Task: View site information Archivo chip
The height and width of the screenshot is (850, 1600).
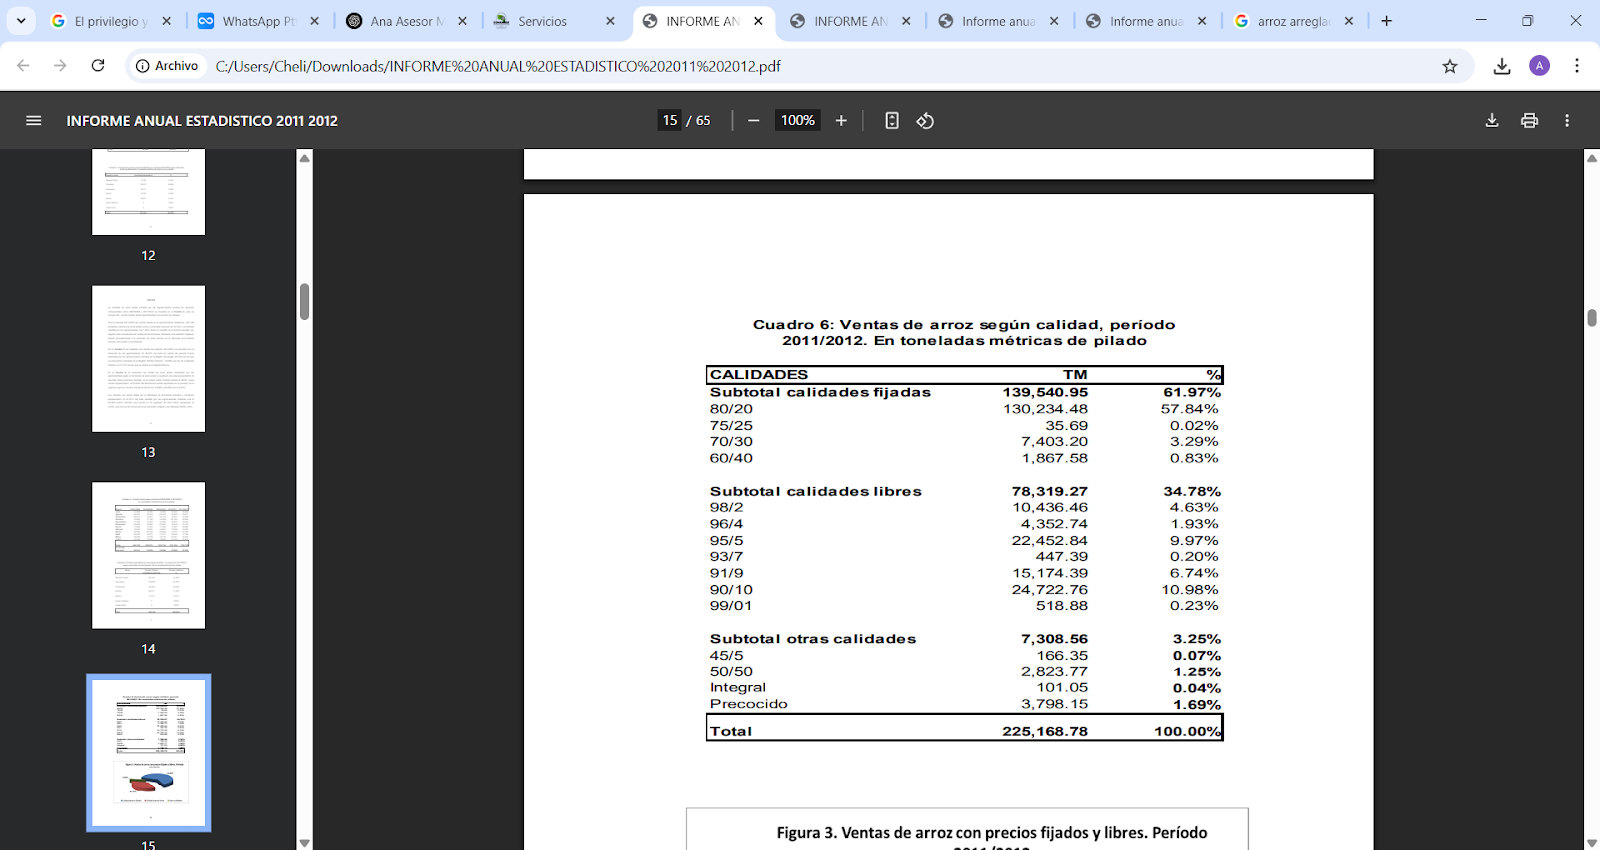Action: click(x=167, y=66)
